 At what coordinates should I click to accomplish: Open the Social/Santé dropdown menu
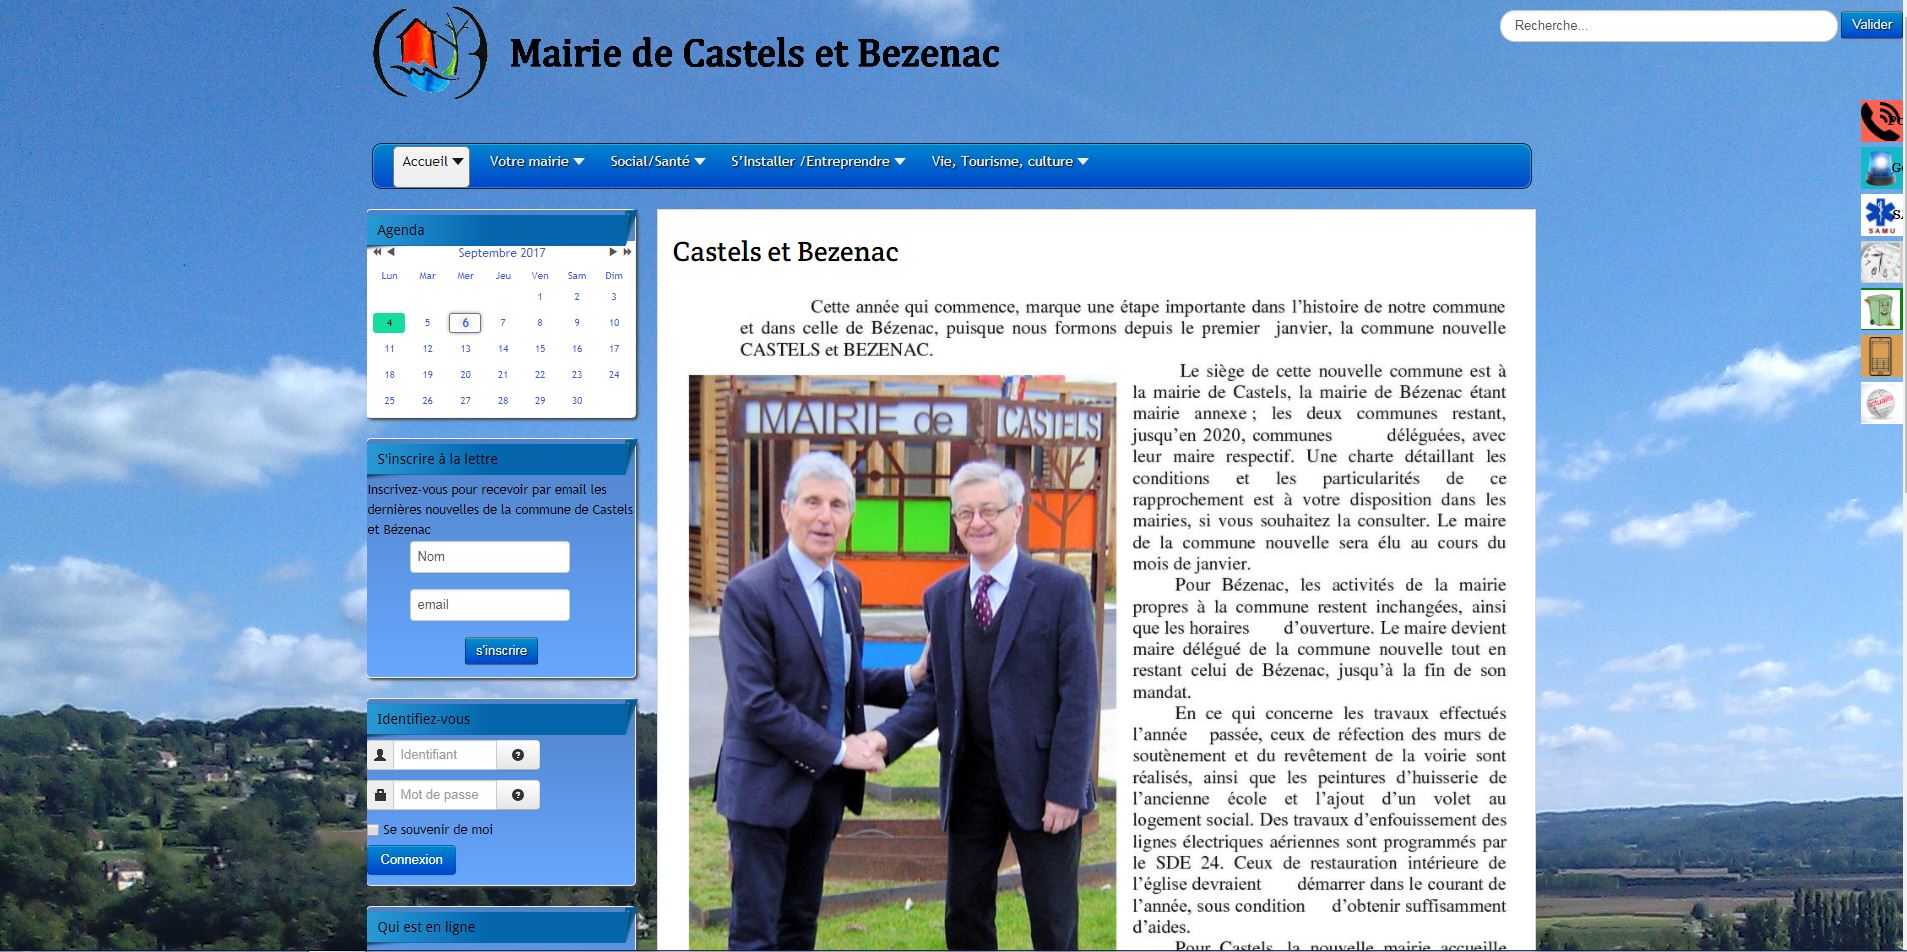[657, 162]
